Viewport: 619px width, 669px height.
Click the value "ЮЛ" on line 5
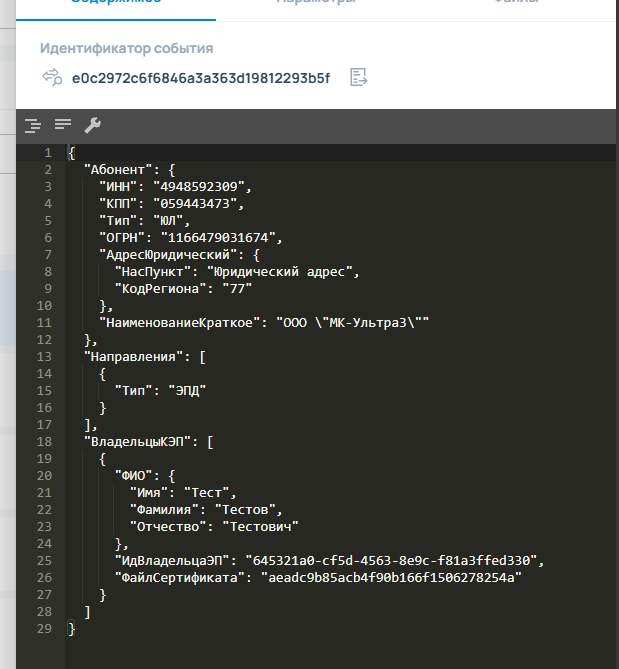pyautogui.click(x=168, y=221)
